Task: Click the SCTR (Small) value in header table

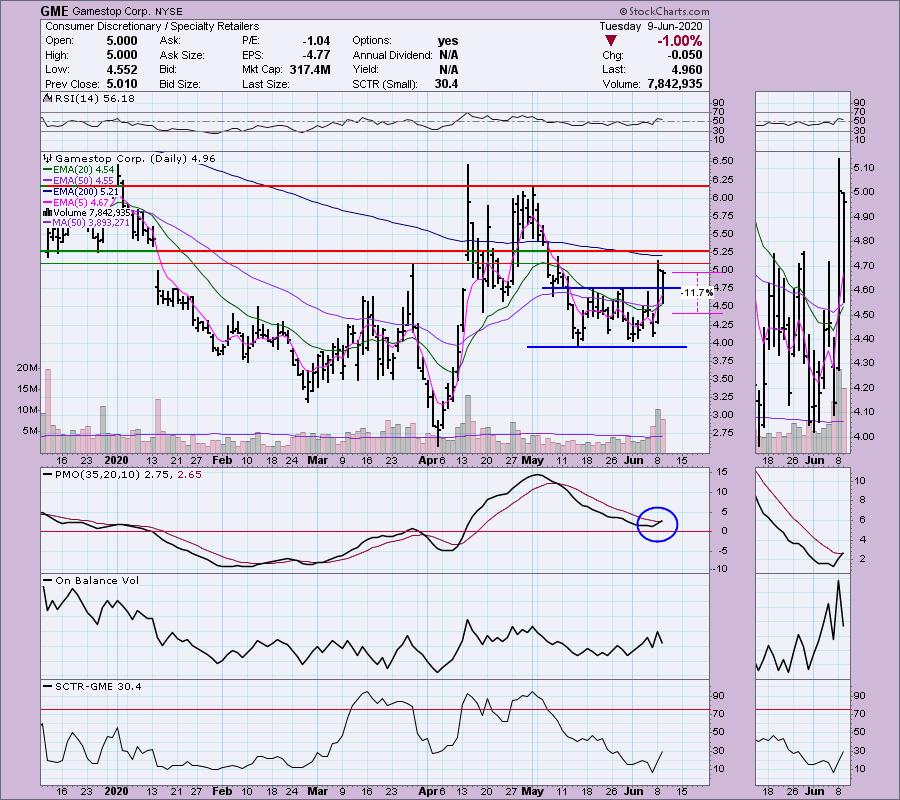Action: [x=446, y=84]
